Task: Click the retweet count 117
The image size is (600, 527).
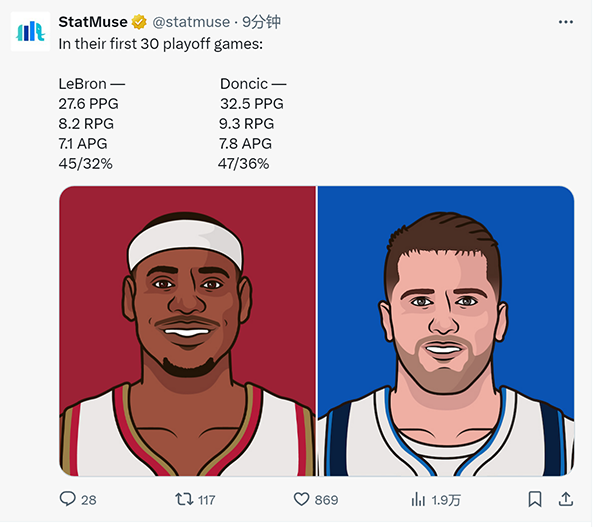Action: [x=206, y=499]
